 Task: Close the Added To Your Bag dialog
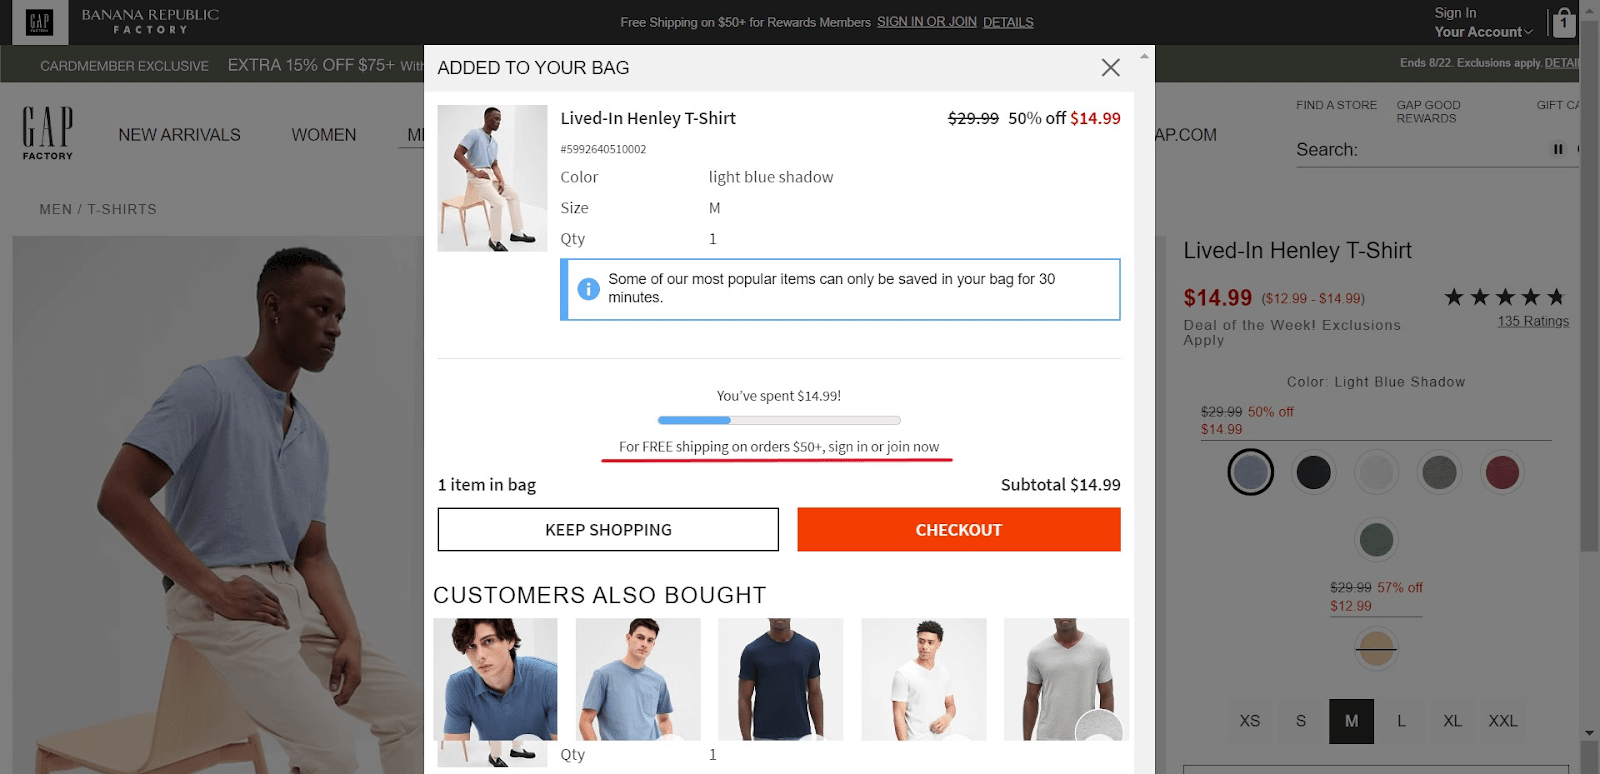point(1110,67)
